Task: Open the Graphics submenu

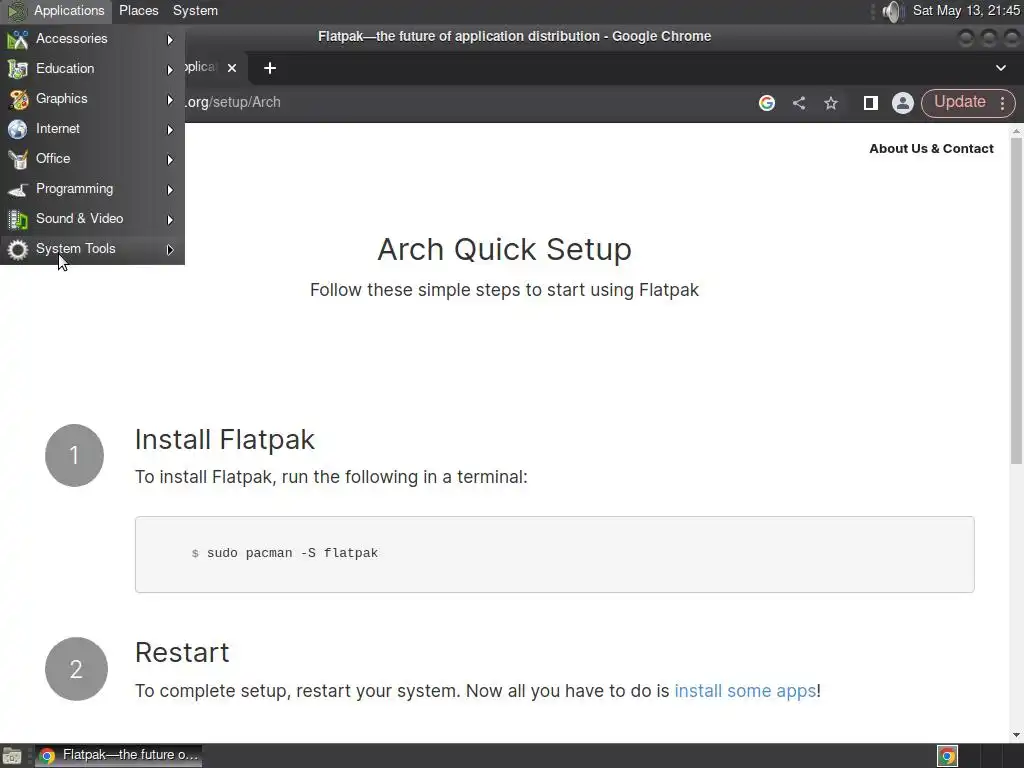Action: [x=92, y=99]
